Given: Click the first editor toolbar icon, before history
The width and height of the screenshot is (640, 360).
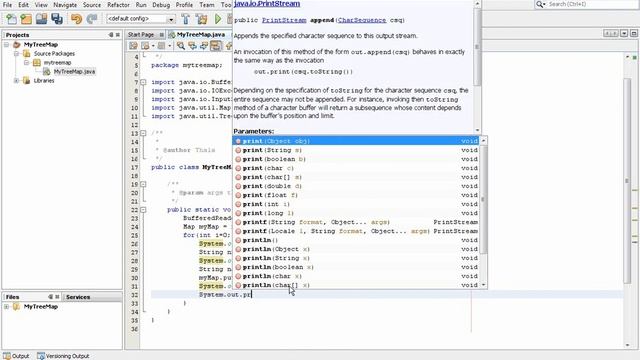Looking at the screenshot, I should pyautogui.click(x=133, y=46).
